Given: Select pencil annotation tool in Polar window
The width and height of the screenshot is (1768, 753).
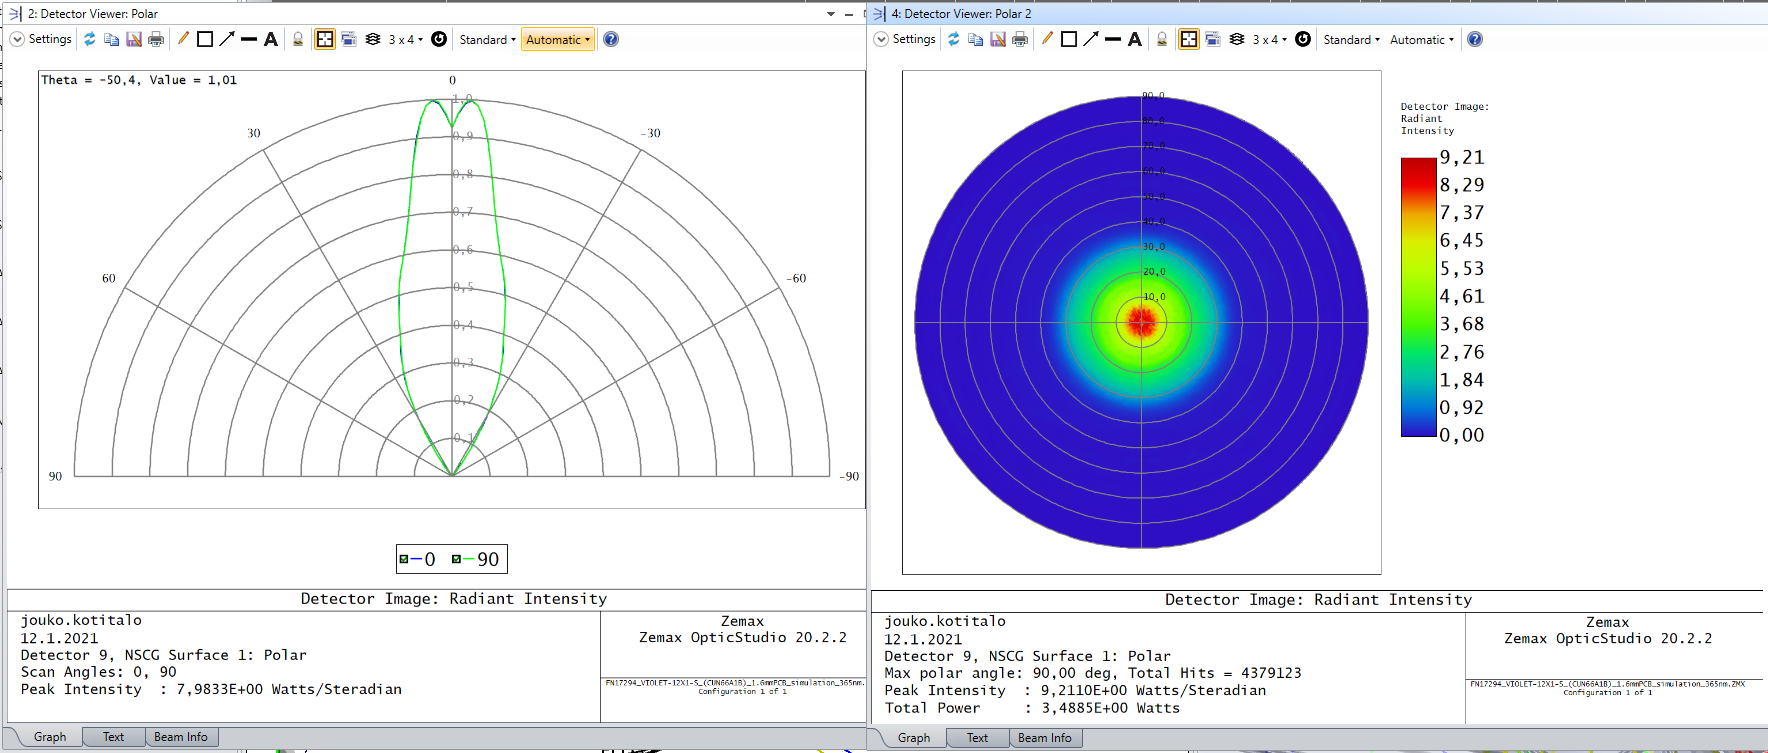Looking at the screenshot, I should (x=183, y=39).
